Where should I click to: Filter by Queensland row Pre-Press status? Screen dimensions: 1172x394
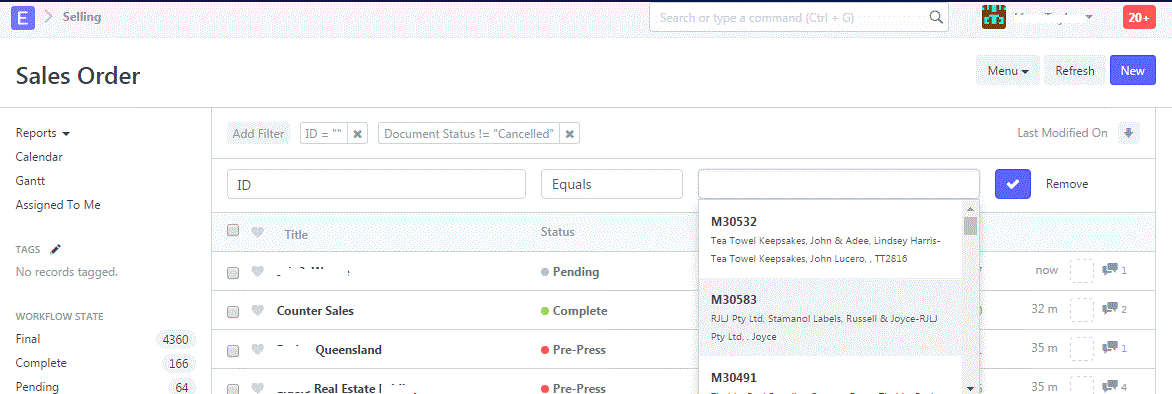573,350
